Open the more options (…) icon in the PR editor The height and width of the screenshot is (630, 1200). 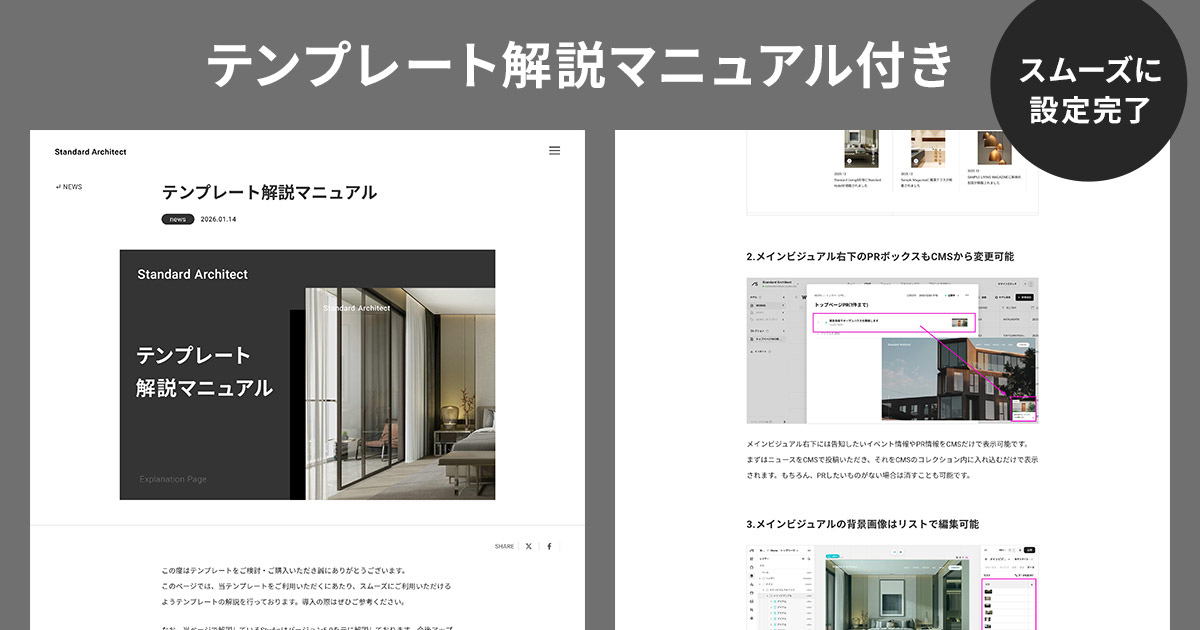[968, 295]
